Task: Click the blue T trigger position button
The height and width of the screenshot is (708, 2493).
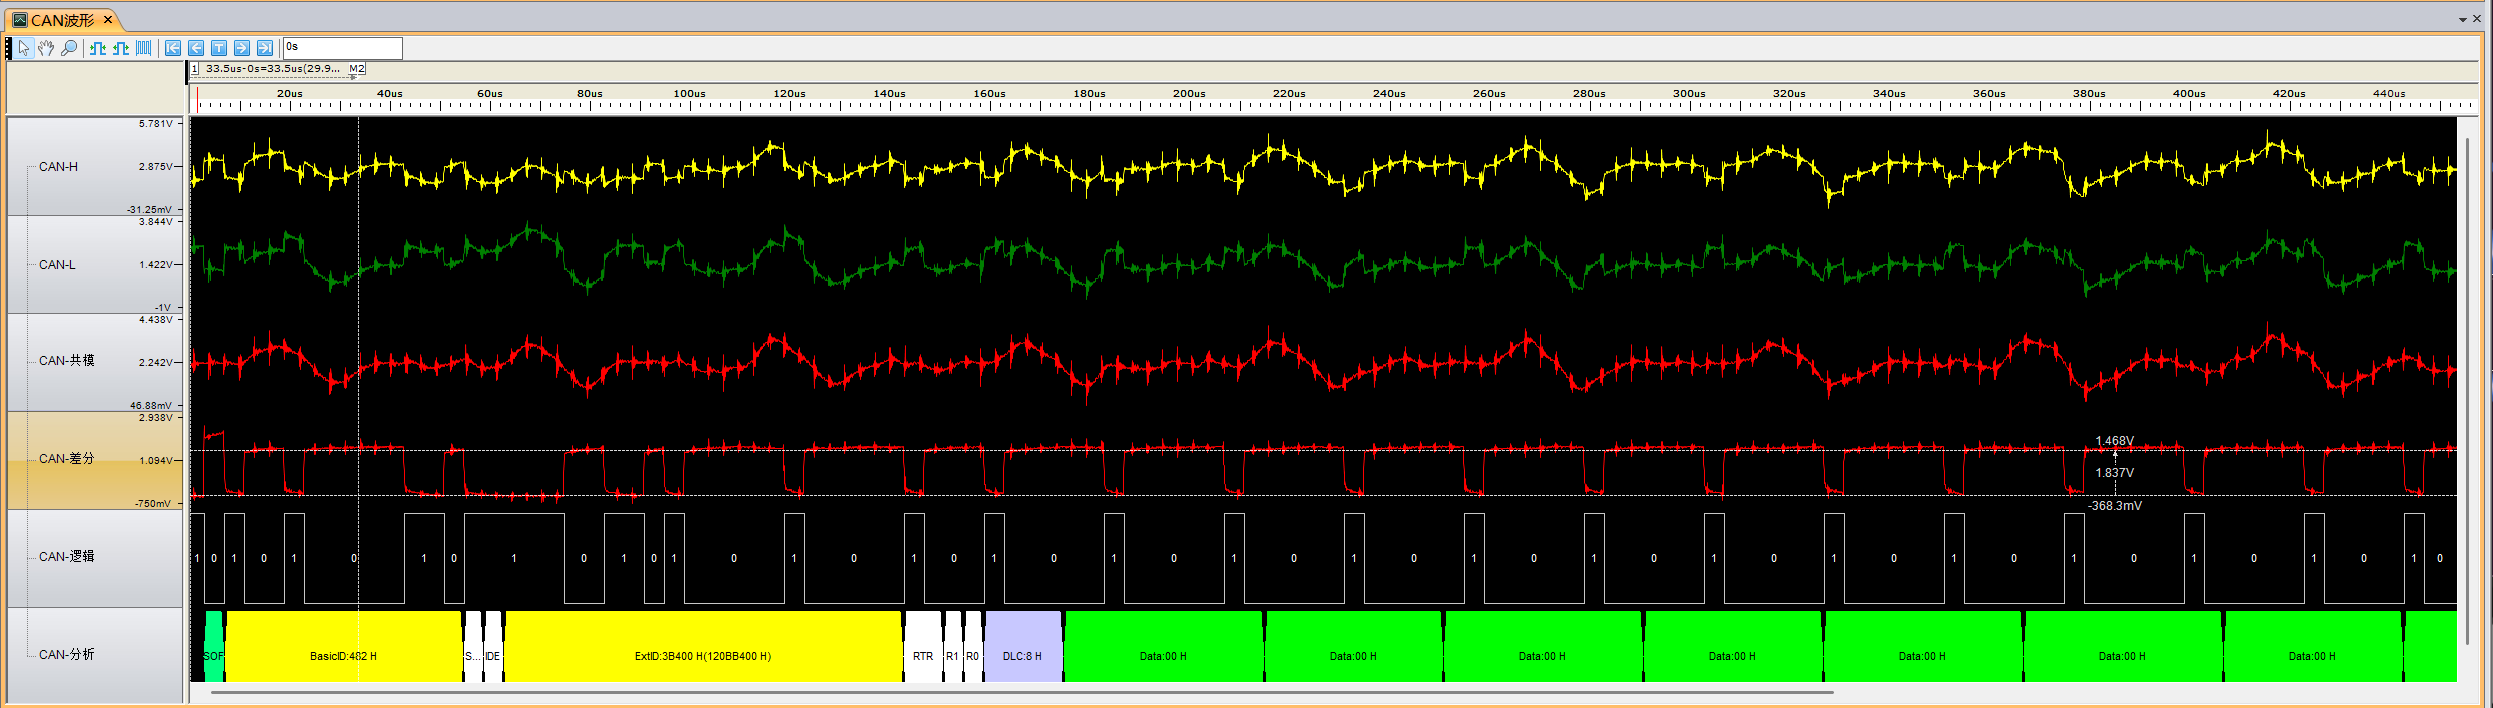Action: point(219,48)
